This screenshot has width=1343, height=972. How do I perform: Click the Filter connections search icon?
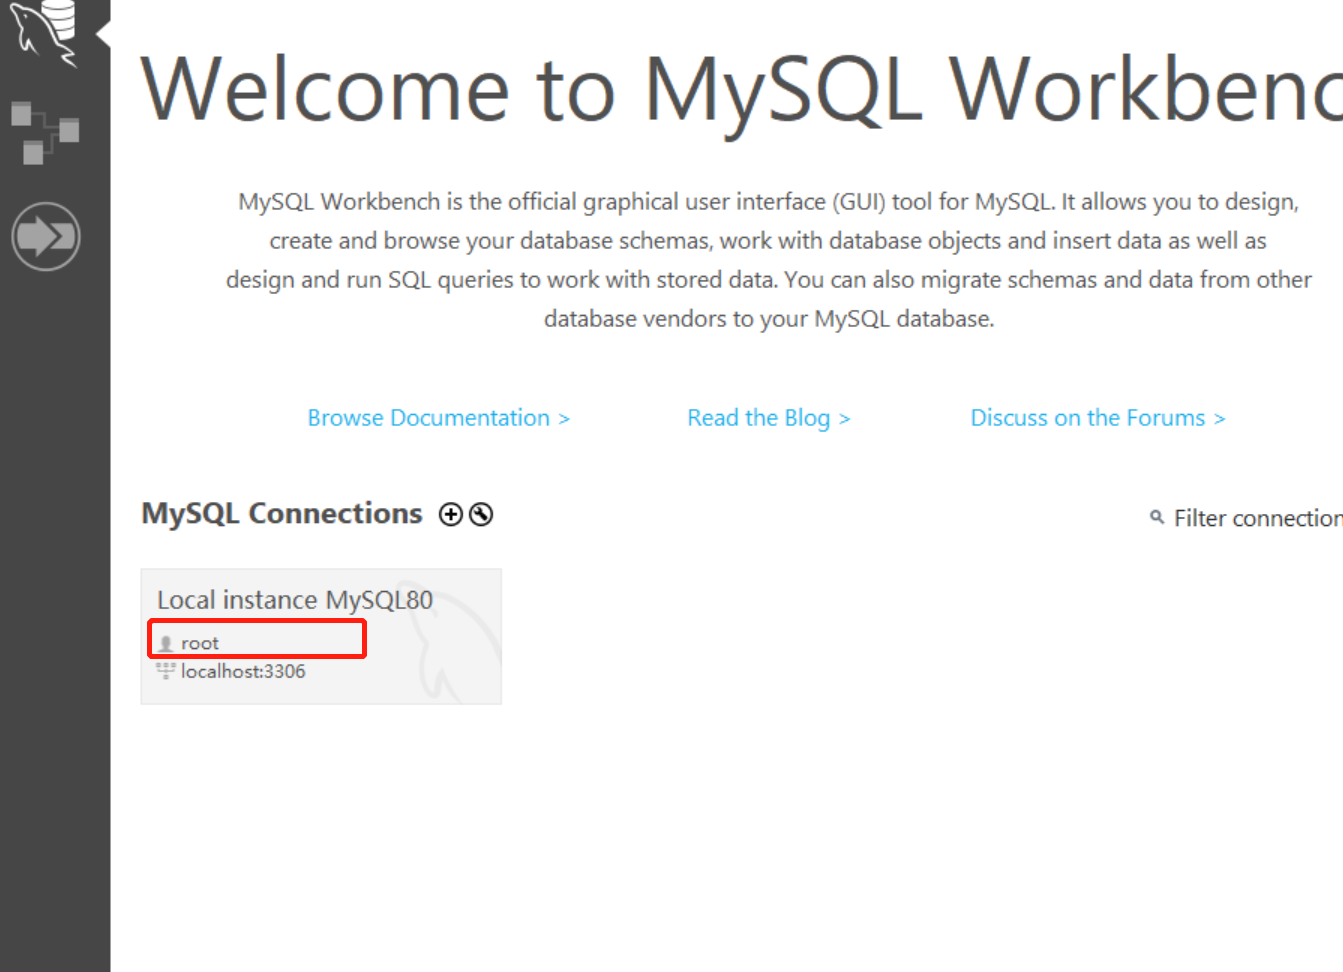click(1157, 517)
